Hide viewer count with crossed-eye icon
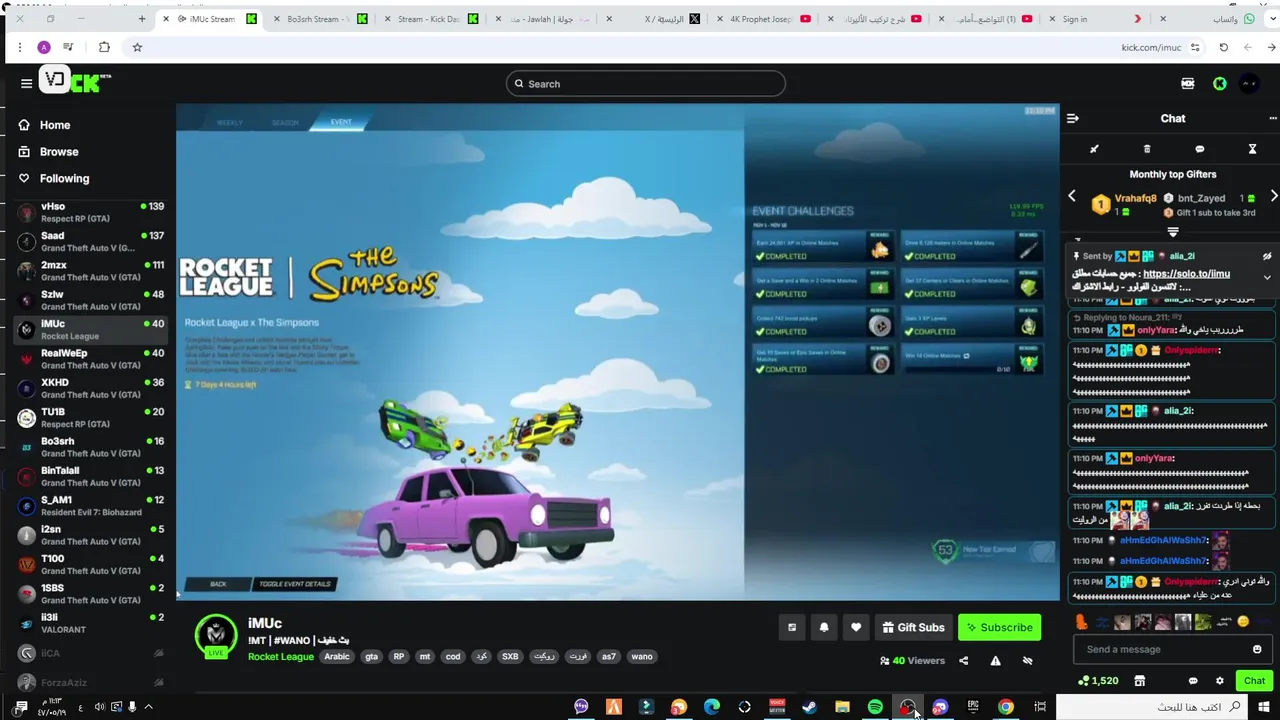The width and height of the screenshot is (1280, 720). pos(1027,660)
